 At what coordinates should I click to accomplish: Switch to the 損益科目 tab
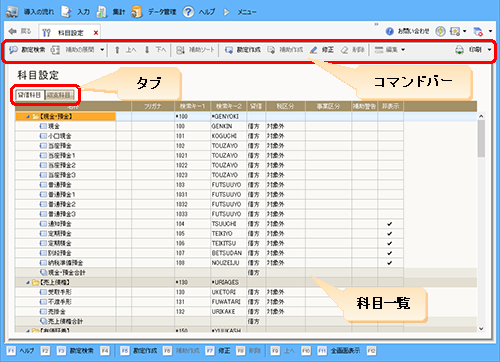(x=59, y=95)
